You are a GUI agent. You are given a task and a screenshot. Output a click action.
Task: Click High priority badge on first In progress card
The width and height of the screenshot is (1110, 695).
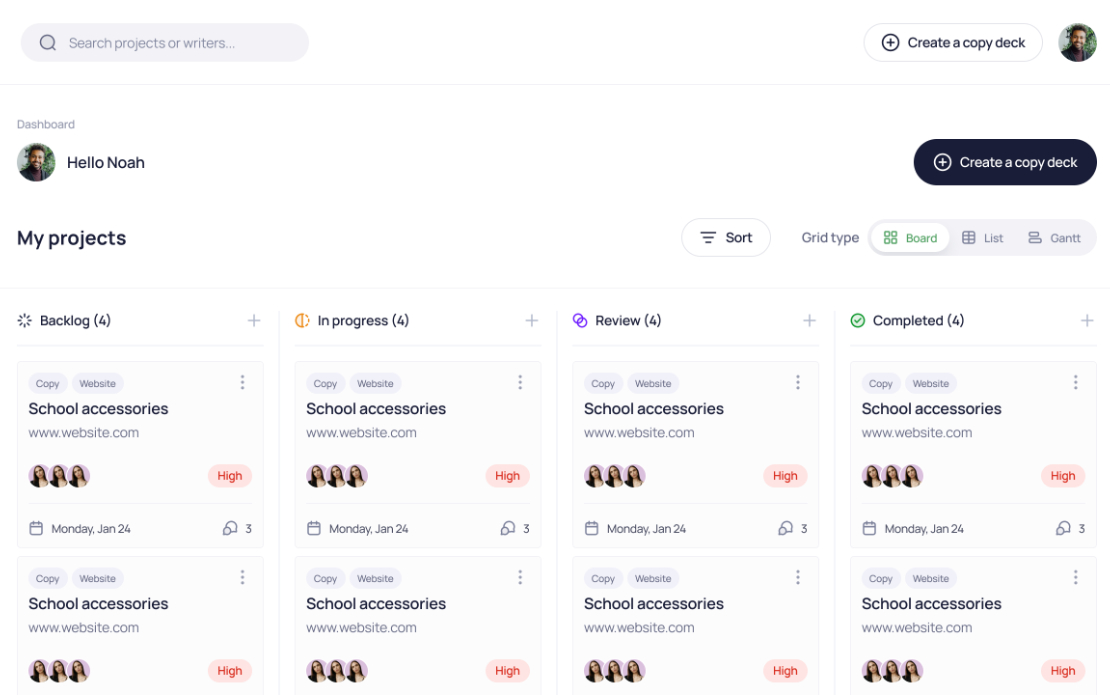508,476
